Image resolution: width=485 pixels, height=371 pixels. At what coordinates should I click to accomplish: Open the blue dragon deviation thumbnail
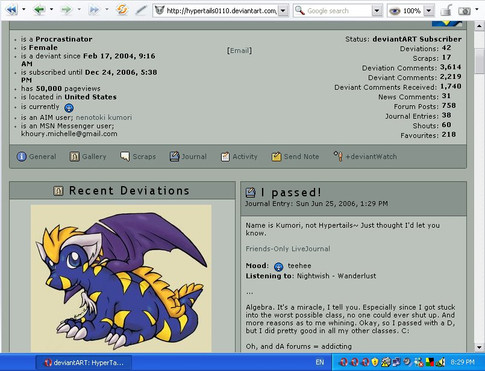click(x=121, y=278)
